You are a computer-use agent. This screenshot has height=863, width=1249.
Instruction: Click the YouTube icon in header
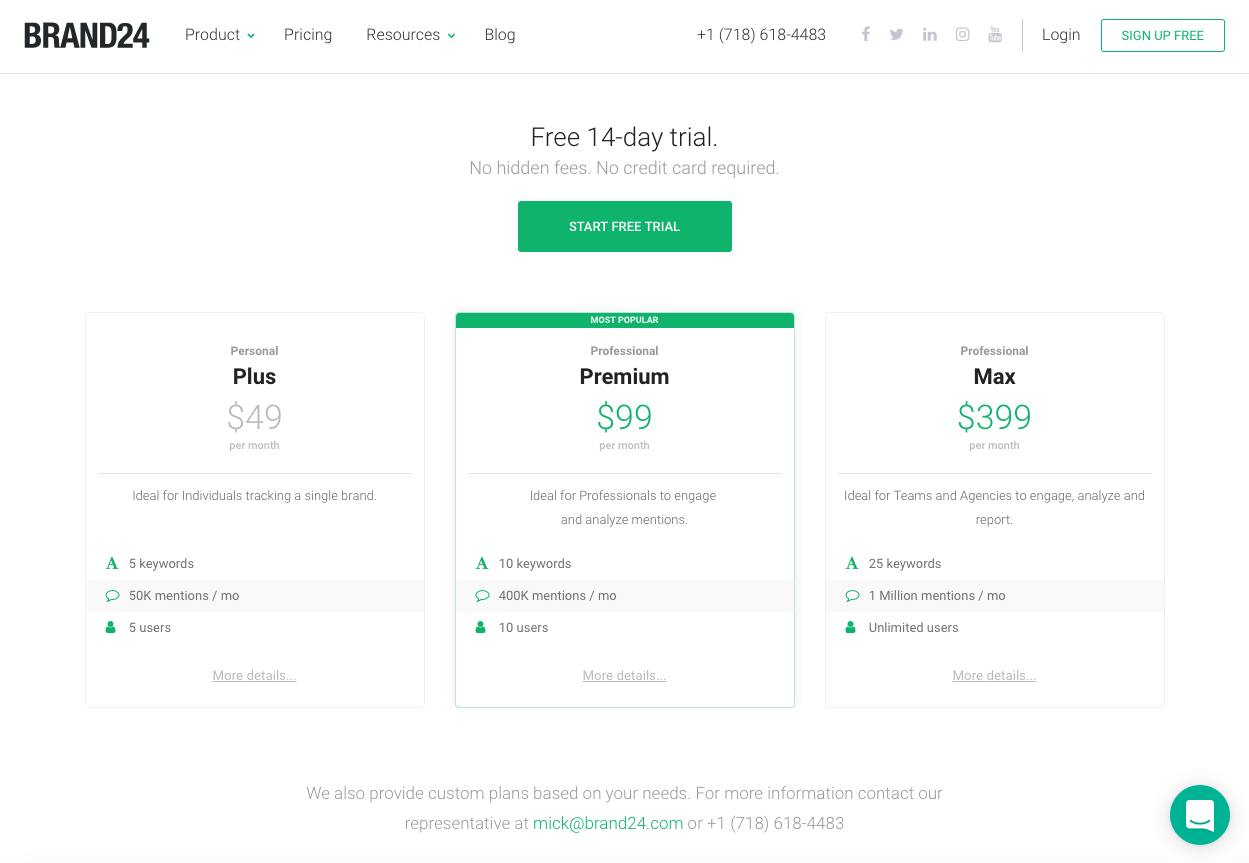pyautogui.click(x=995, y=35)
